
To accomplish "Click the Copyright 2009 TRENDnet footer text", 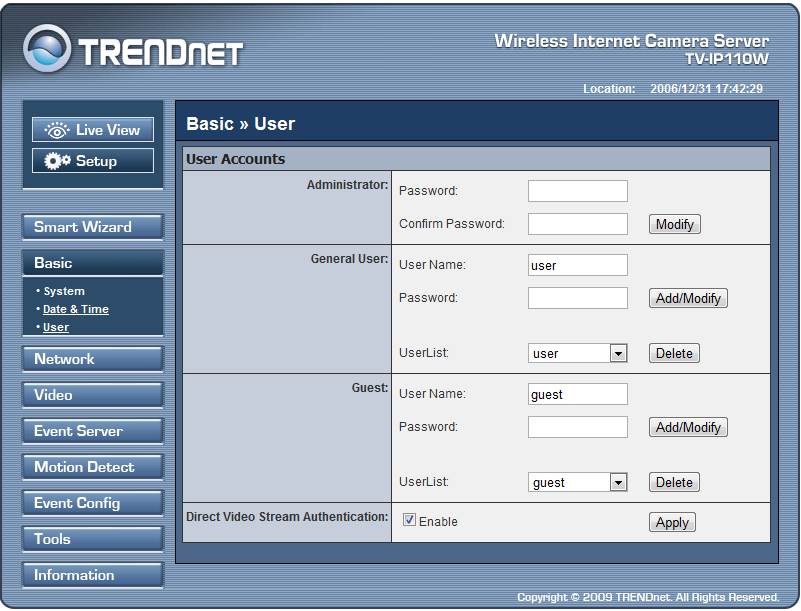I will click(648, 597).
